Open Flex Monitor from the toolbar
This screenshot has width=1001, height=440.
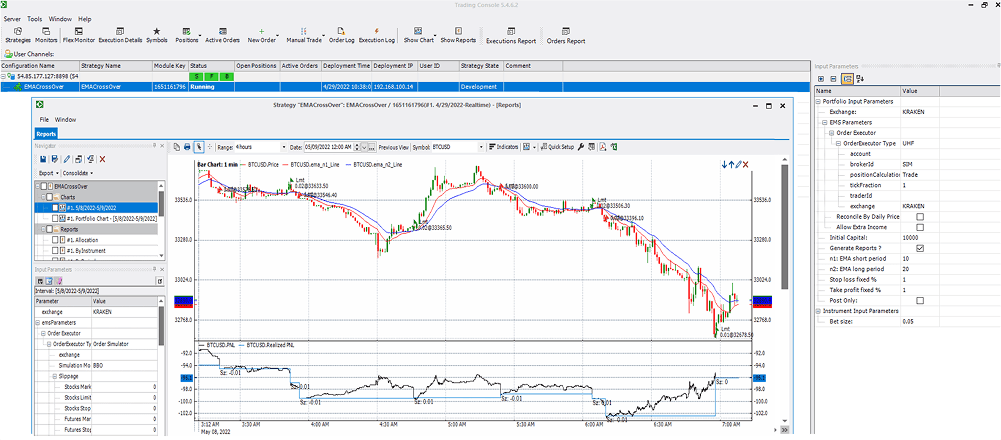pyautogui.click(x=78, y=35)
